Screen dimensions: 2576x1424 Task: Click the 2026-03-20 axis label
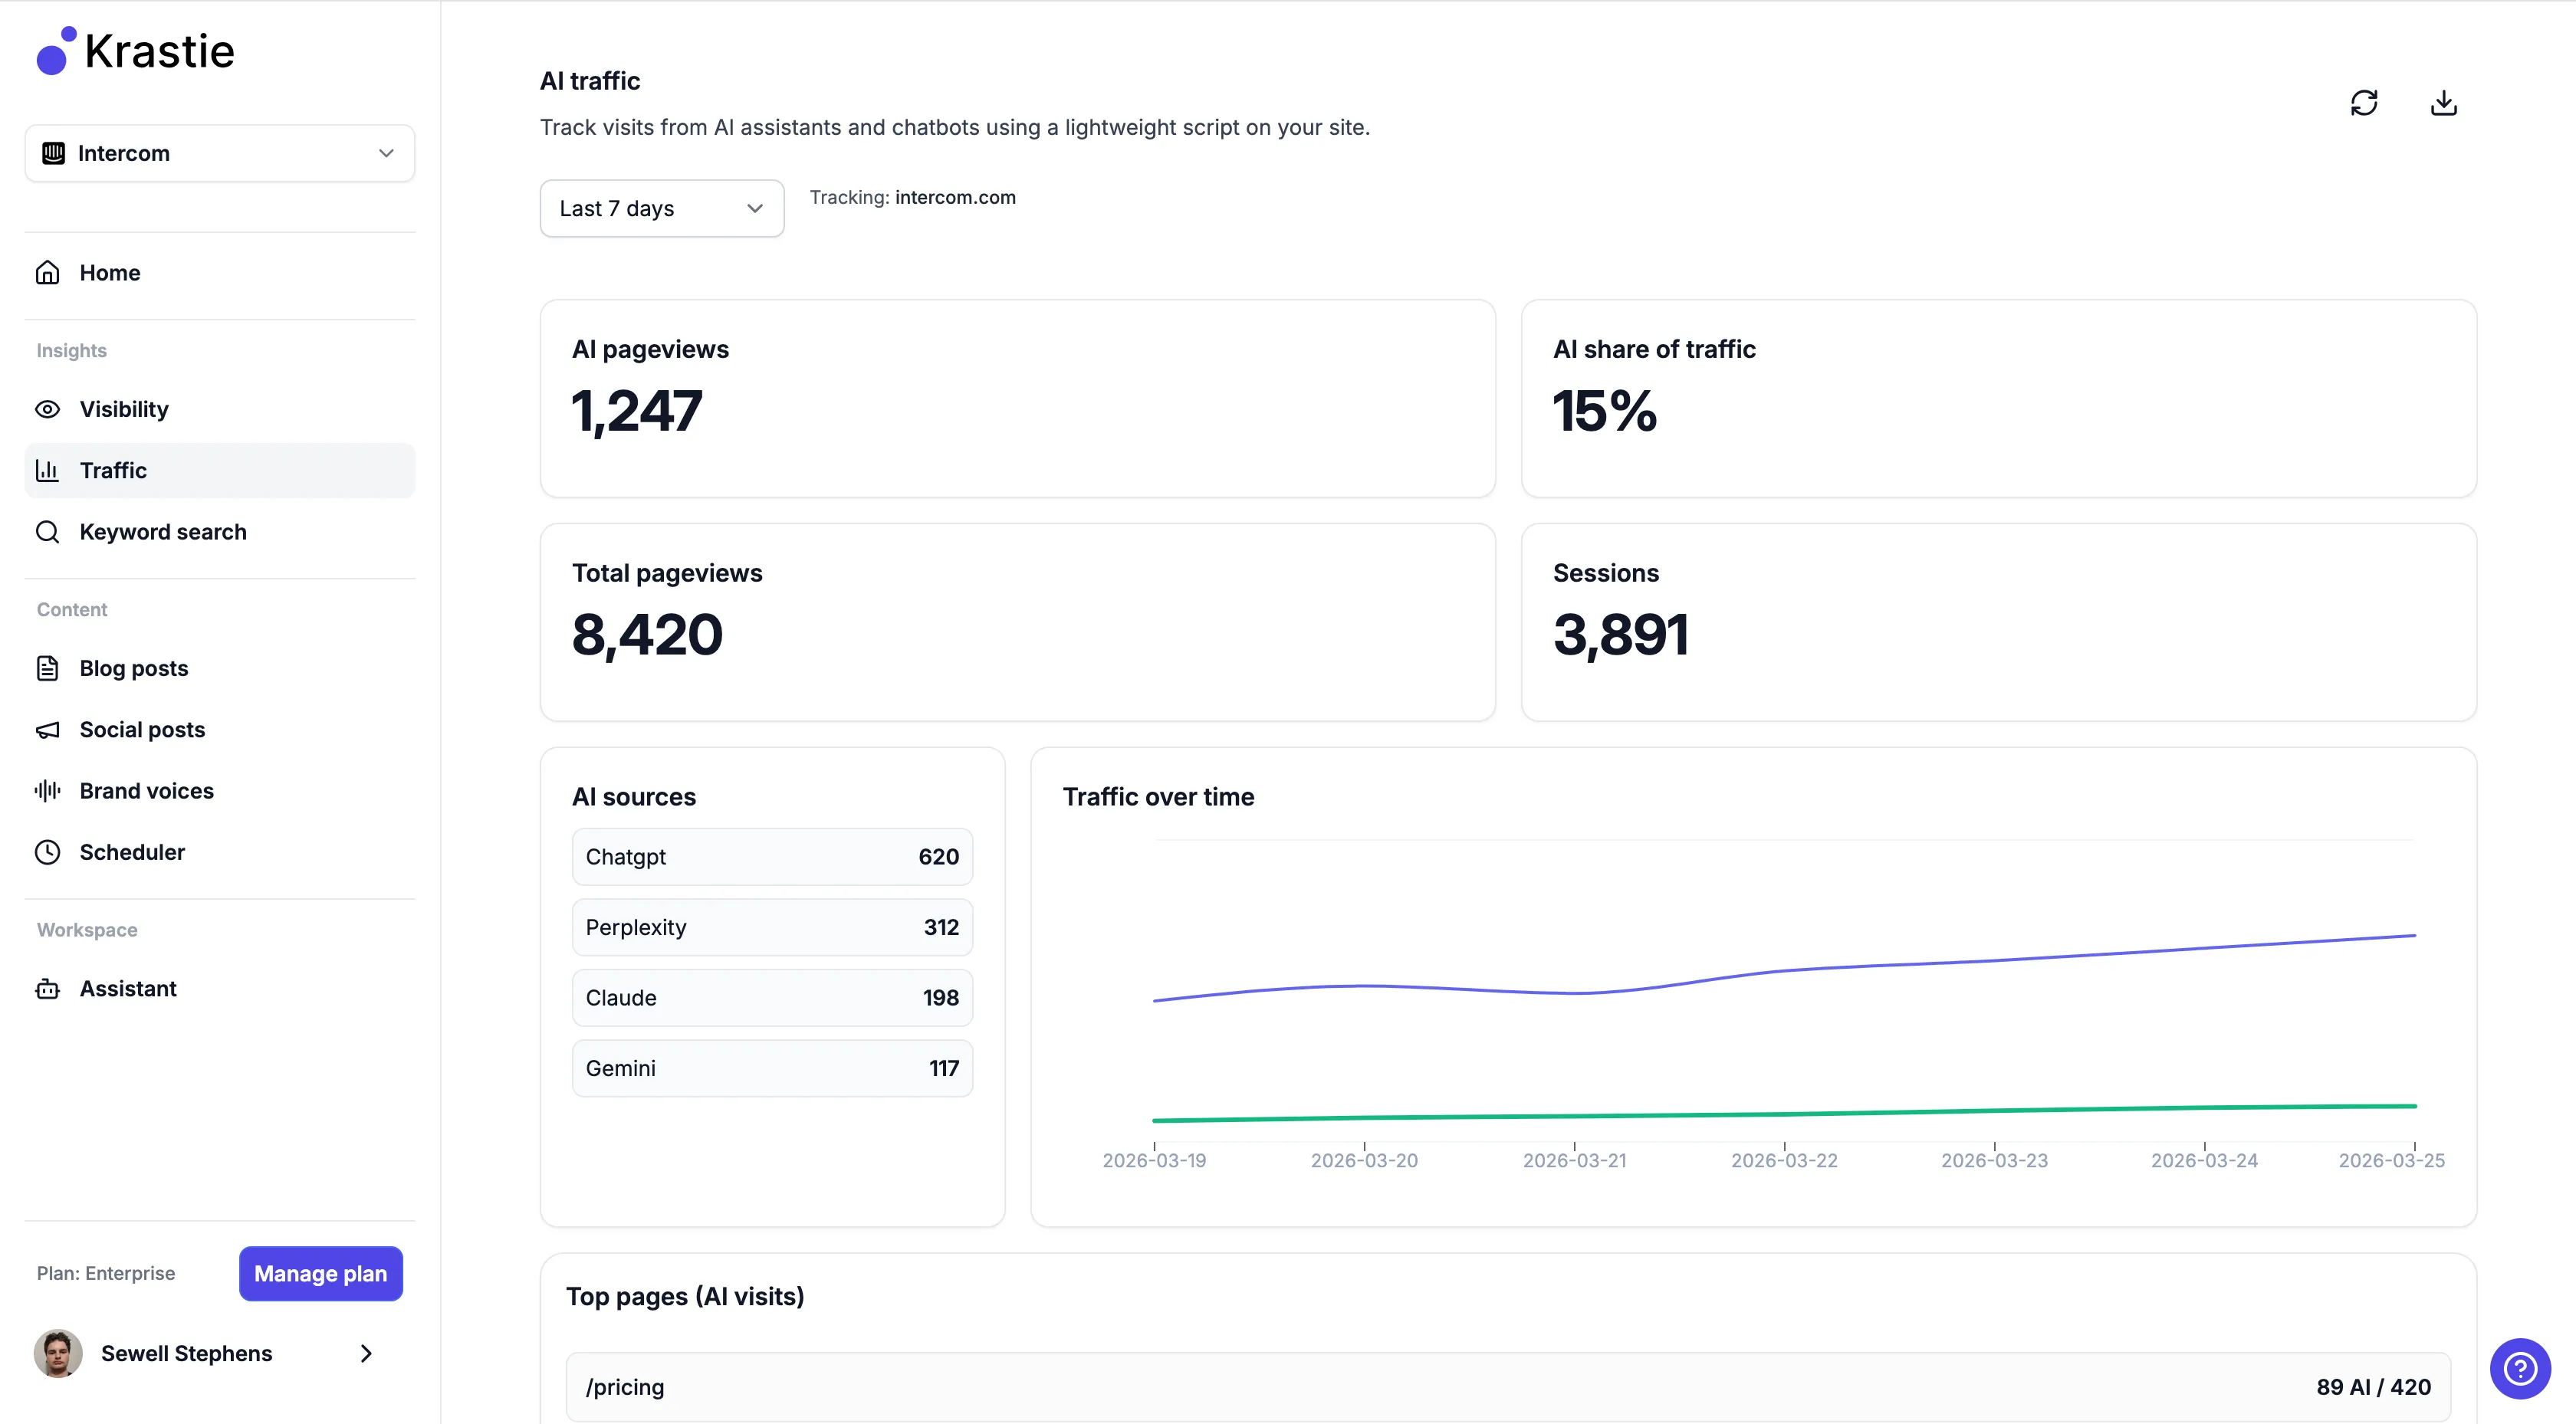tap(1364, 1160)
